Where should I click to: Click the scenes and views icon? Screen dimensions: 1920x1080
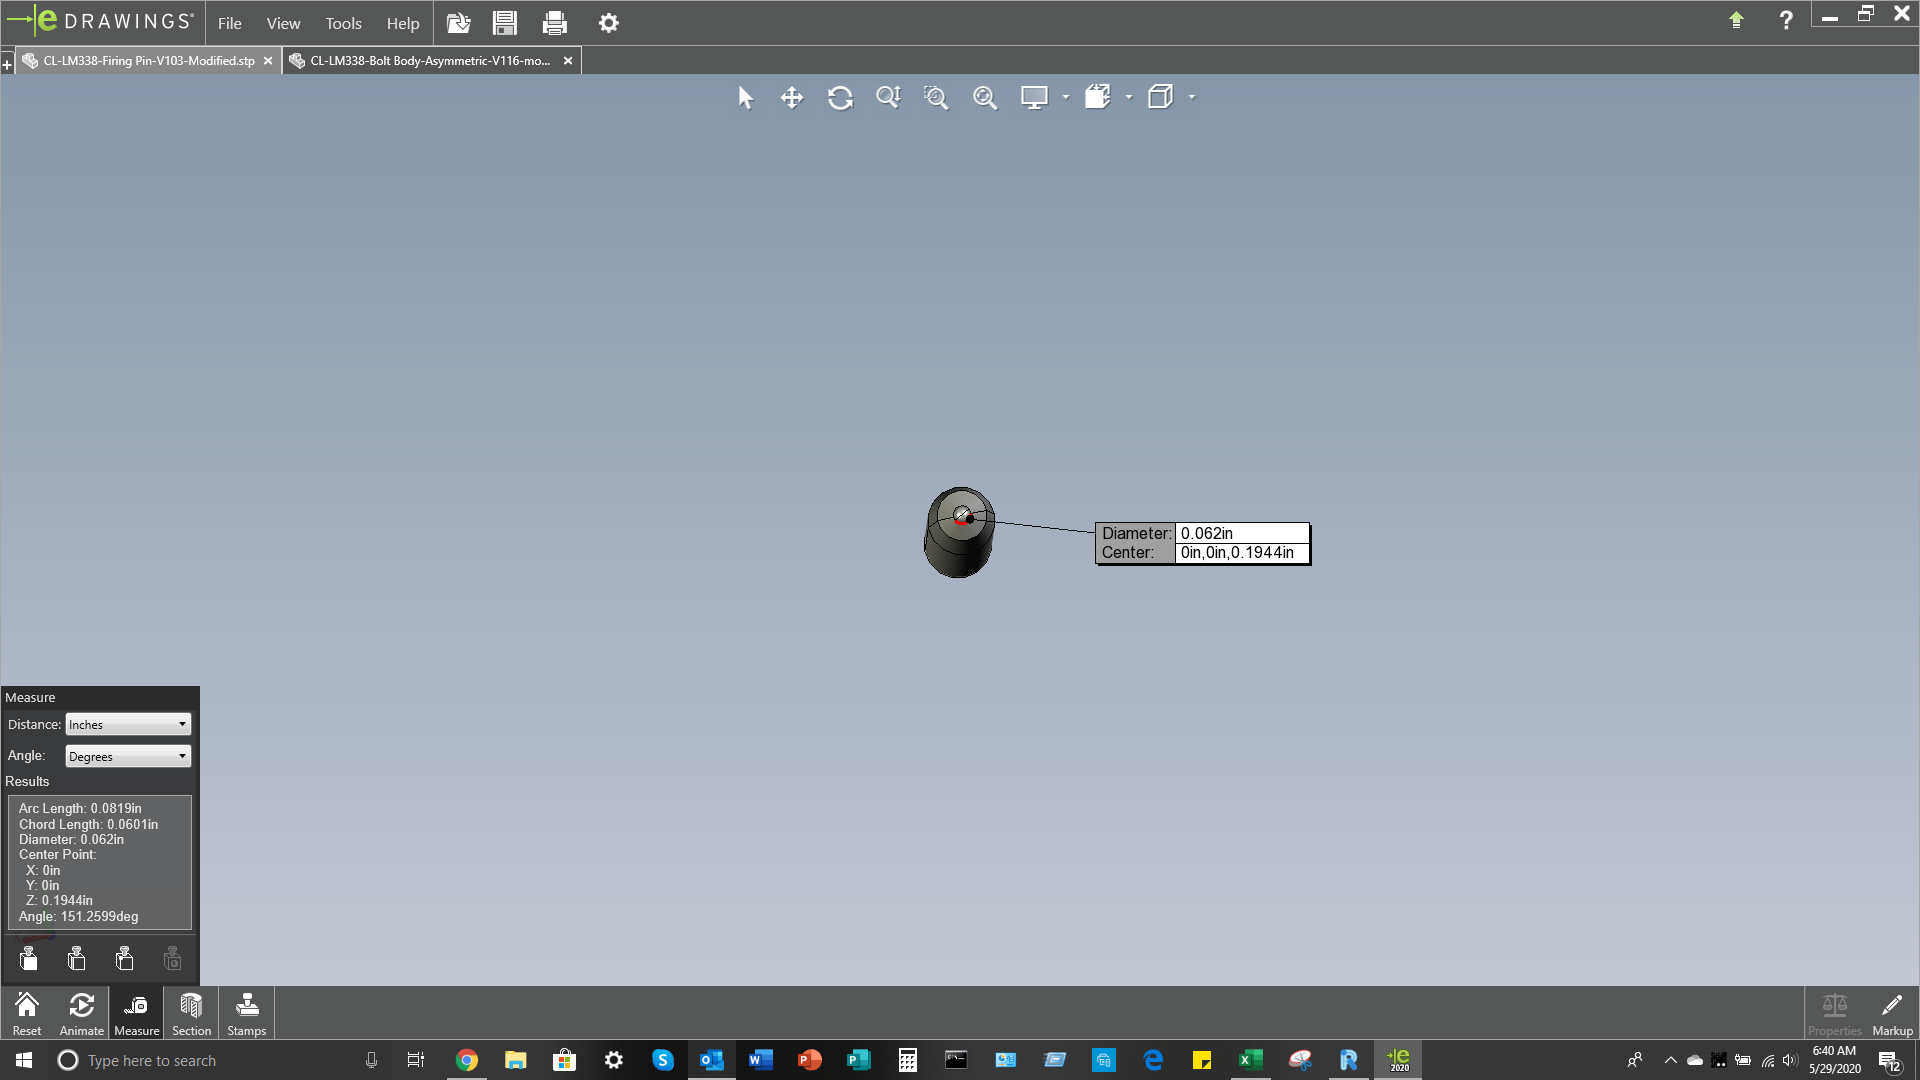(x=1098, y=97)
